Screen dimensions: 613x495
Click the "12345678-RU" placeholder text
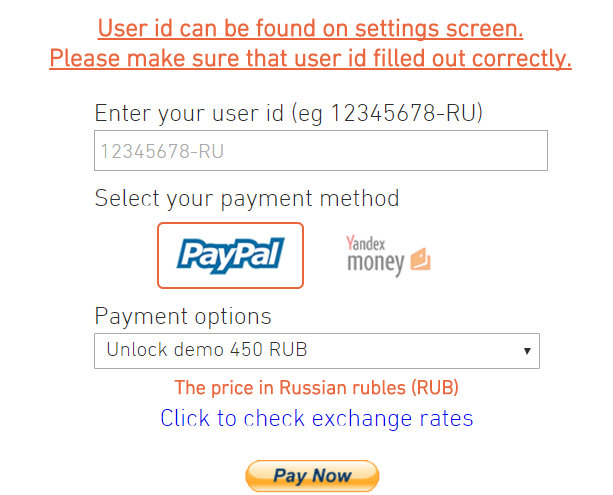(160, 152)
